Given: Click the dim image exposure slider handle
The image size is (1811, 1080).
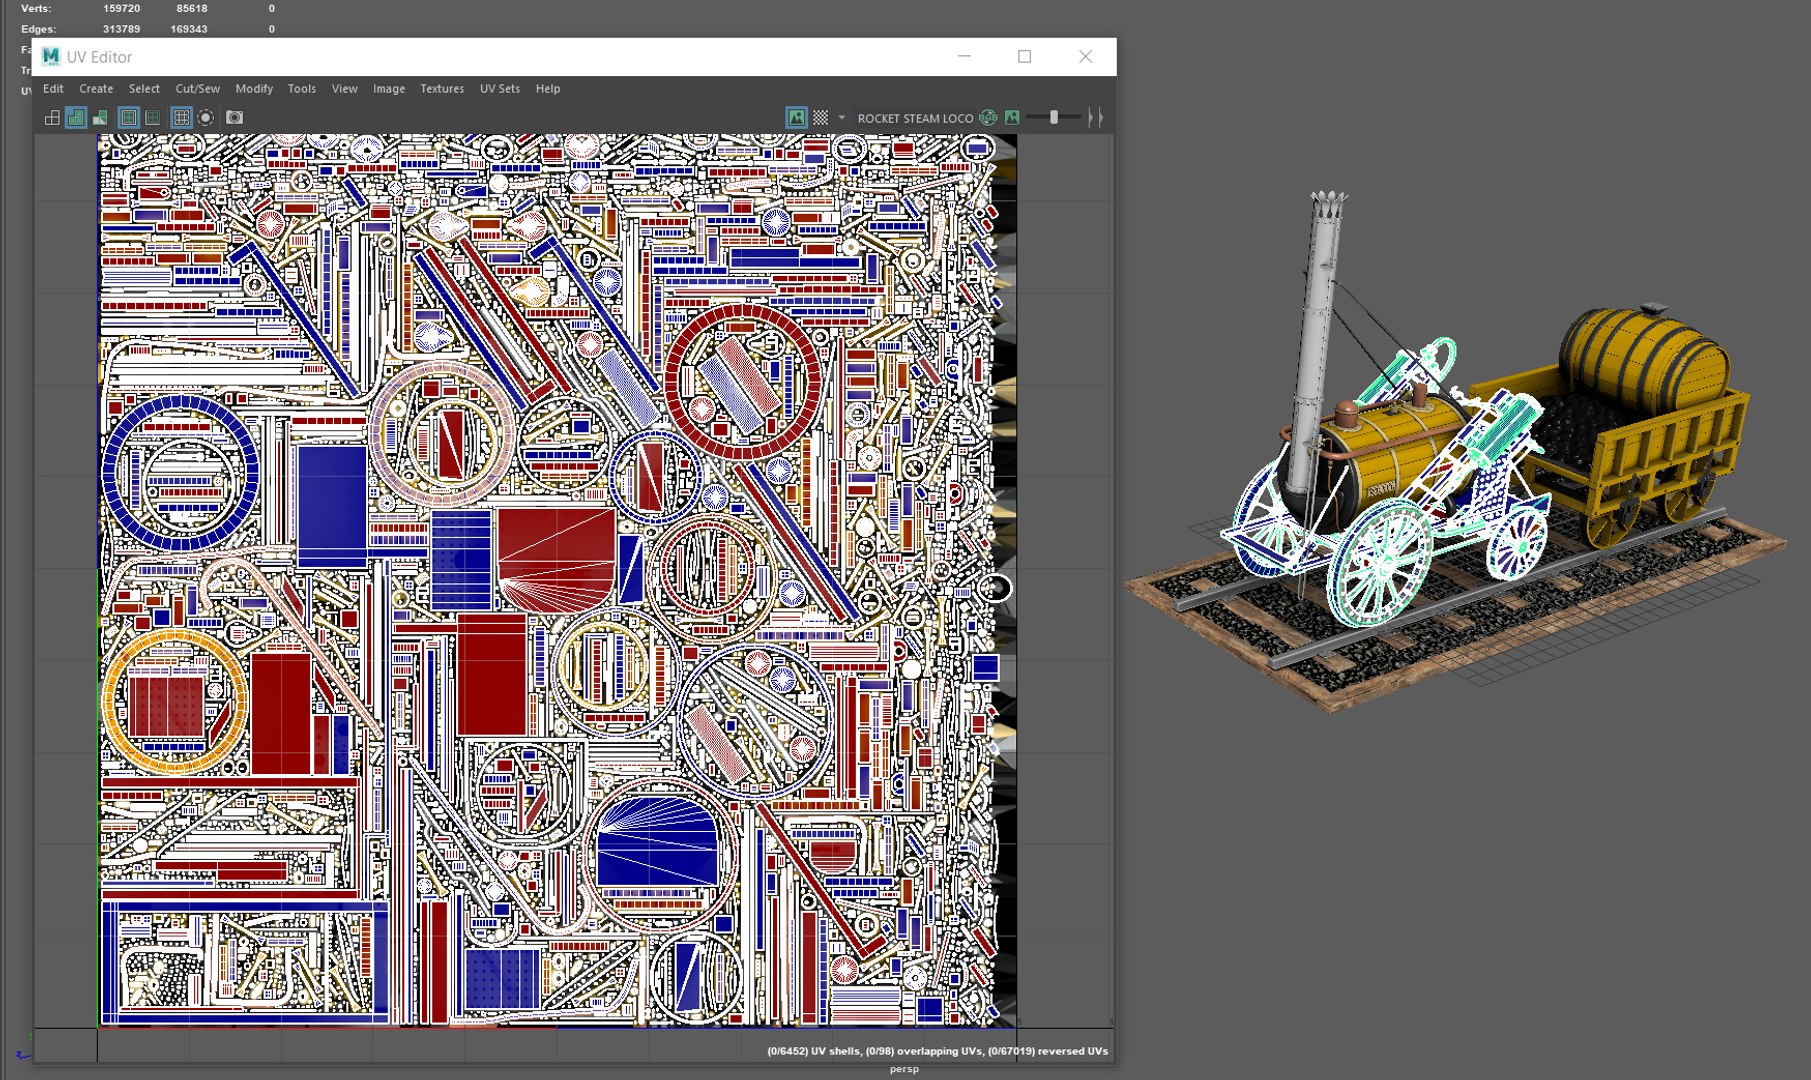Looking at the screenshot, I should click(x=1053, y=118).
